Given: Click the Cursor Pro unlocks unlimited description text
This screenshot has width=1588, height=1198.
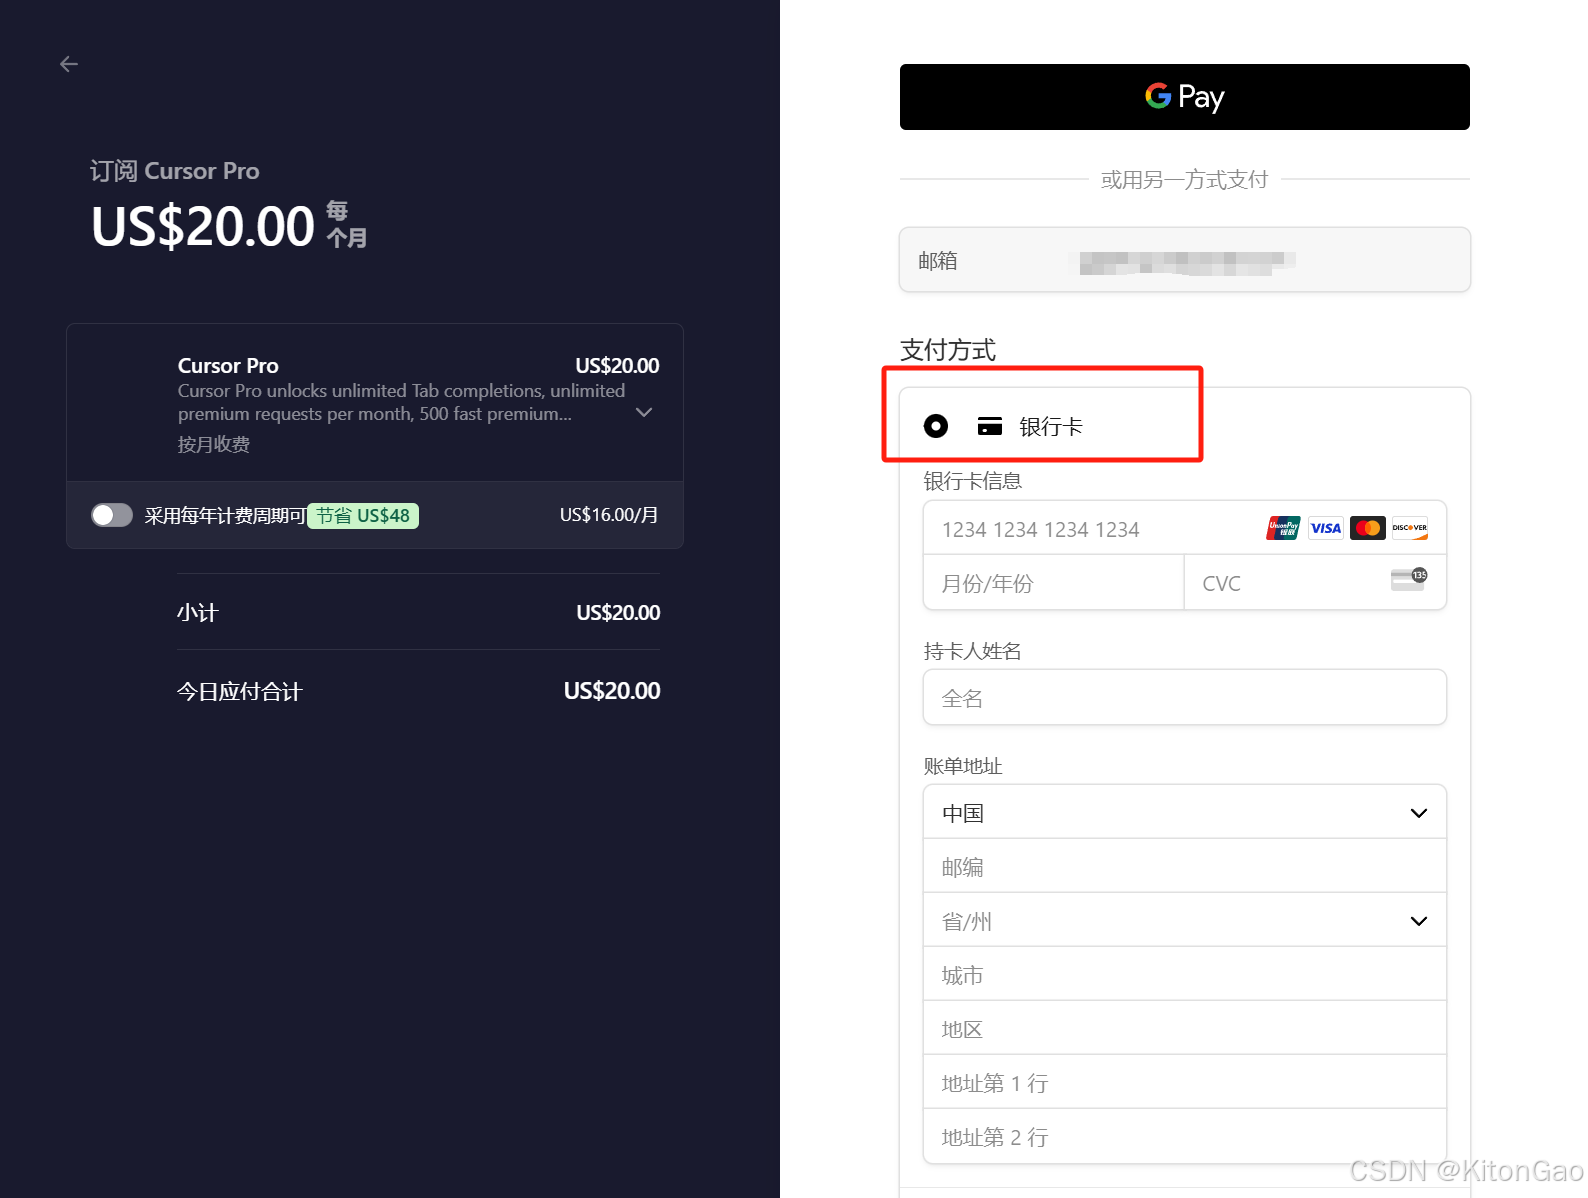Looking at the screenshot, I should [x=401, y=402].
